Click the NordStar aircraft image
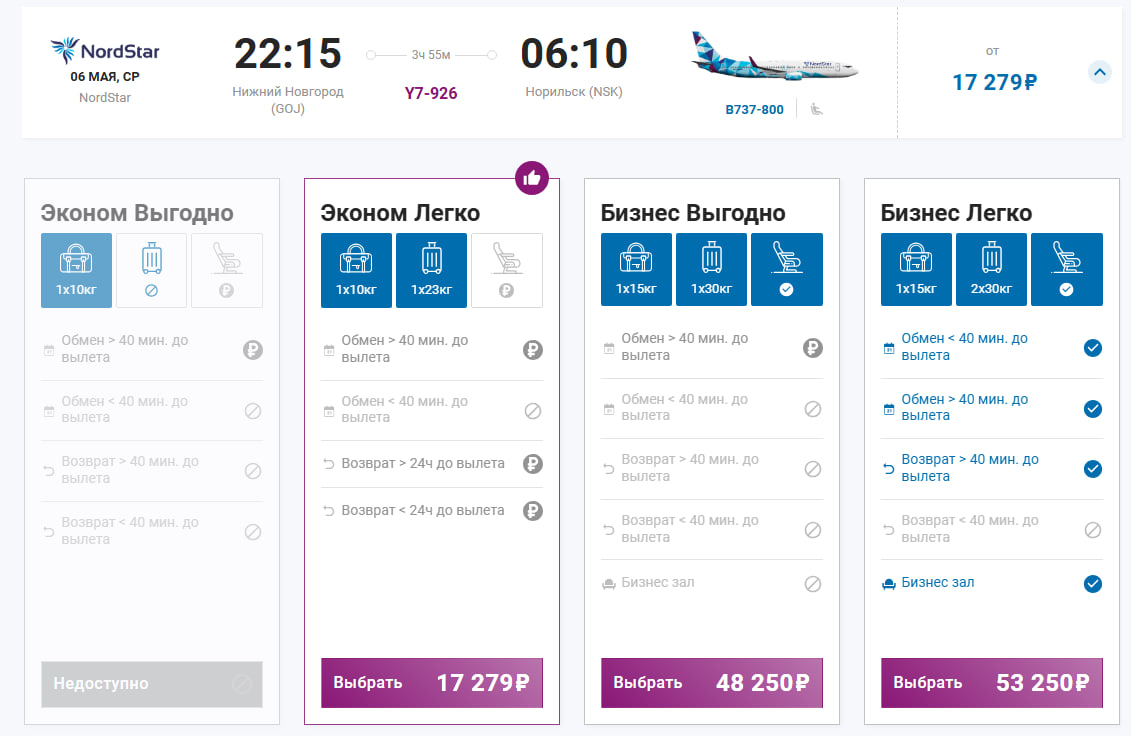 (x=775, y=58)
